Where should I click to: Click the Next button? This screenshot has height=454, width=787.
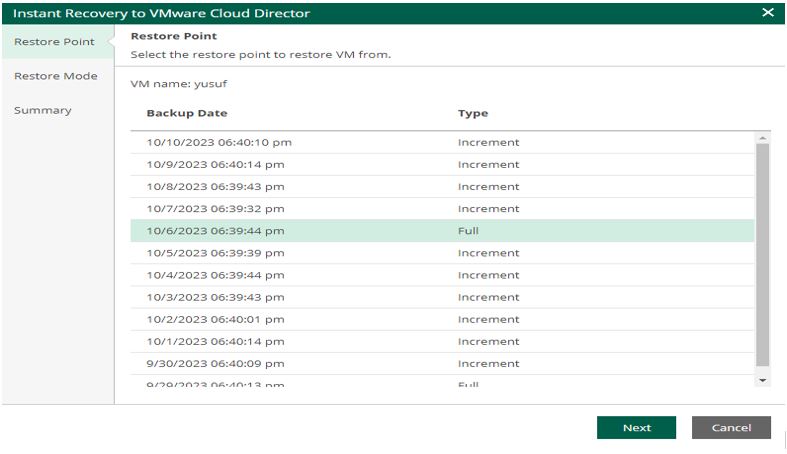[636, 427]
